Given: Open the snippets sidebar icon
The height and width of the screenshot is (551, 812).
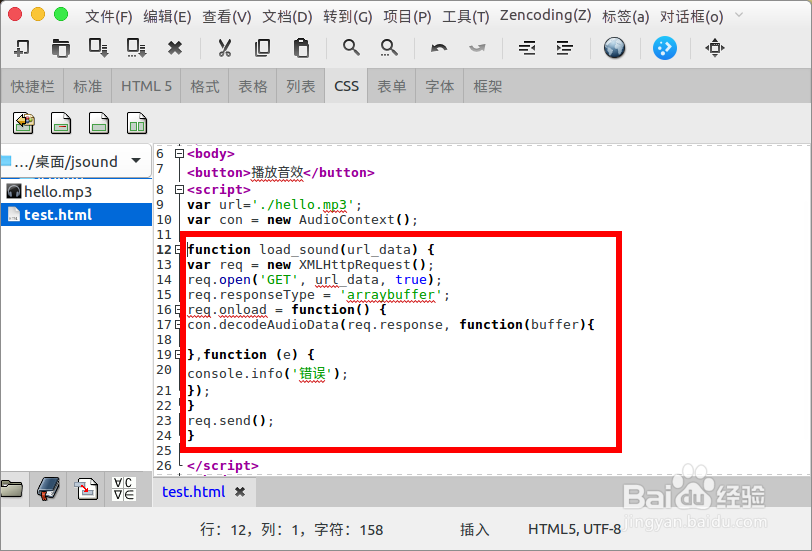Looking at the screenshot, I should click(x=86, y=488).
